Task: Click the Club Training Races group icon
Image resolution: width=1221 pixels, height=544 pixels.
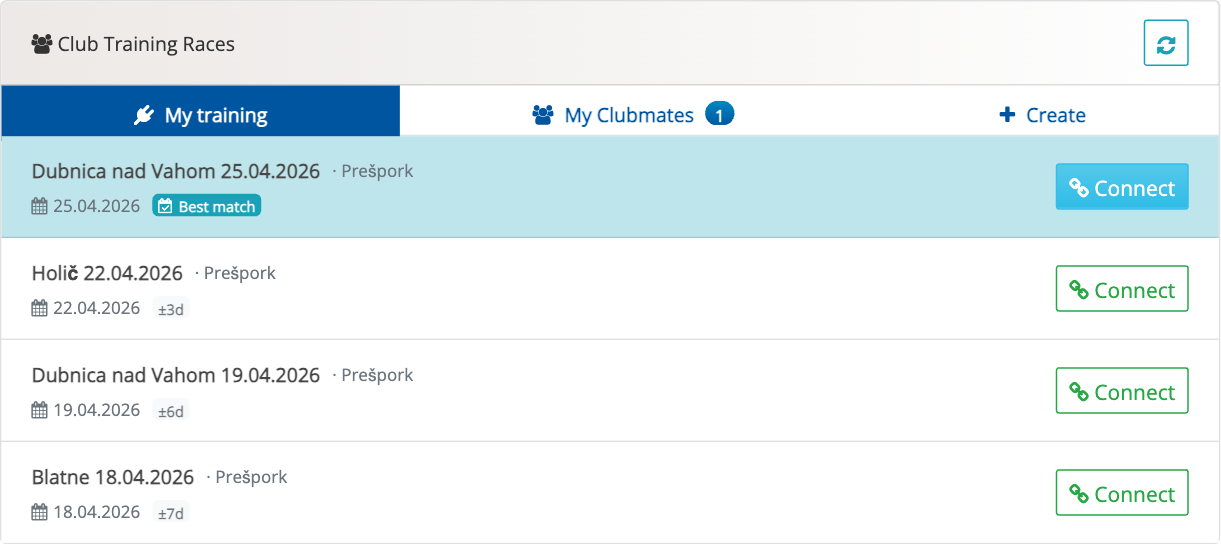Action: 42,44
